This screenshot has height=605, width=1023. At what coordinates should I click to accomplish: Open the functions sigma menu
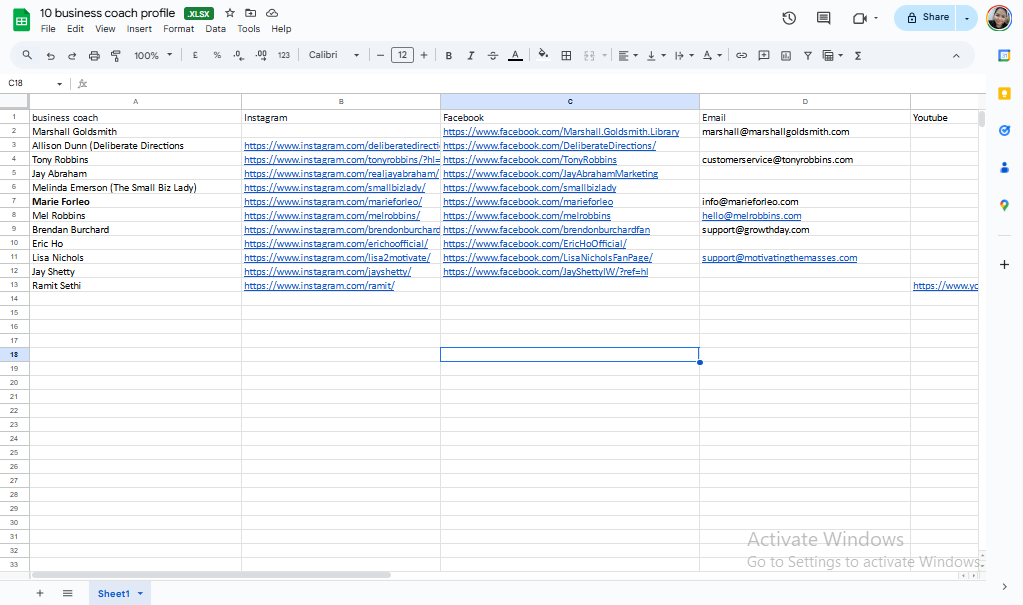(x=858, y=56)
